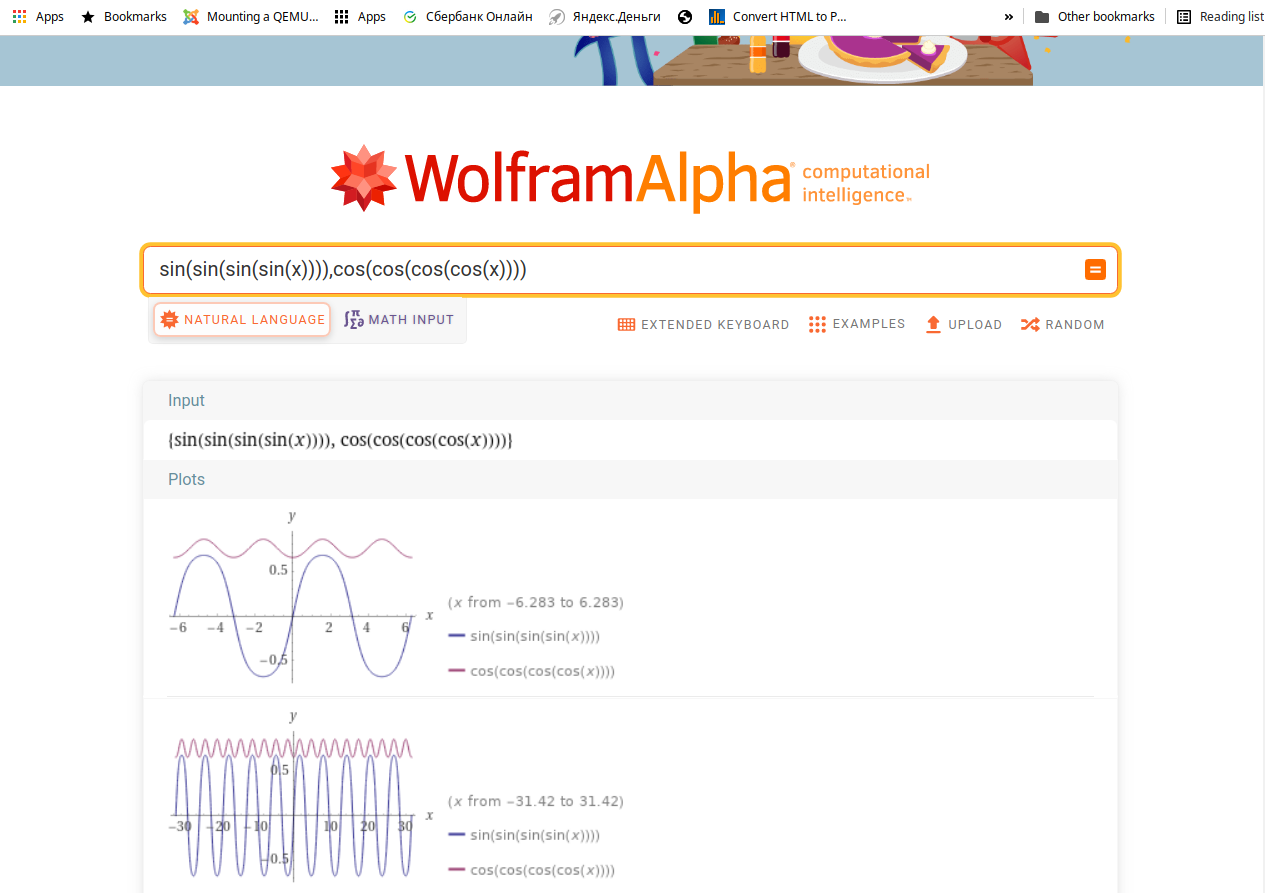Click the interpreted input formula text

pos(342,440)
